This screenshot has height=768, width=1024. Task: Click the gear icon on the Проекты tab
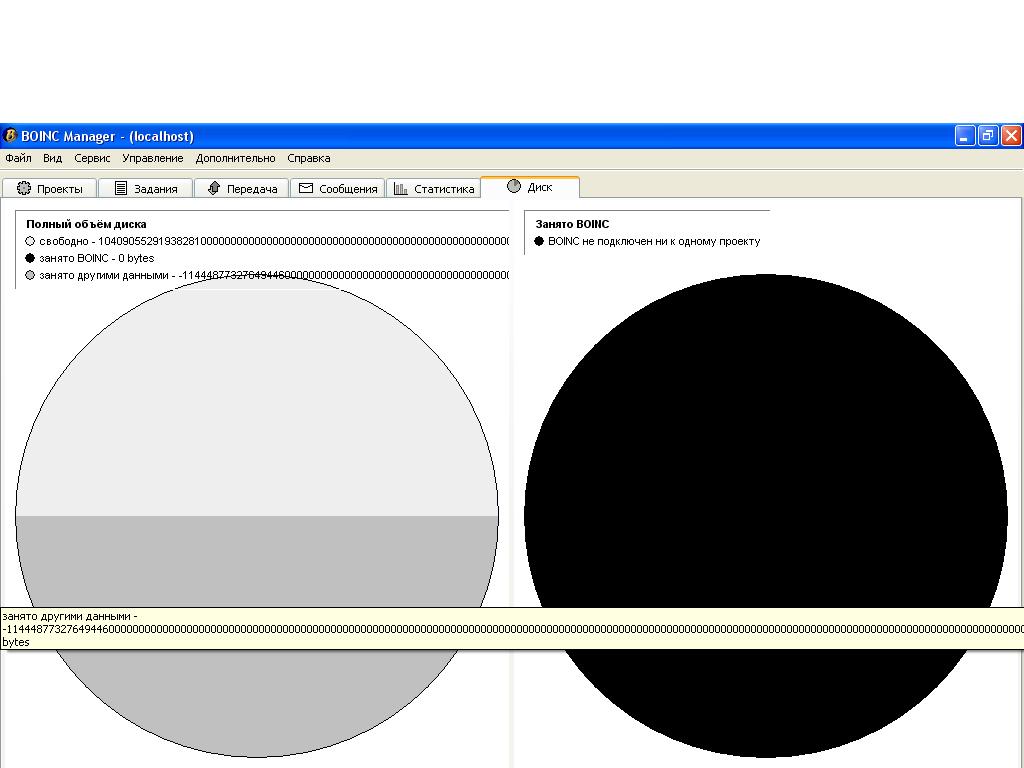[24, 188]
